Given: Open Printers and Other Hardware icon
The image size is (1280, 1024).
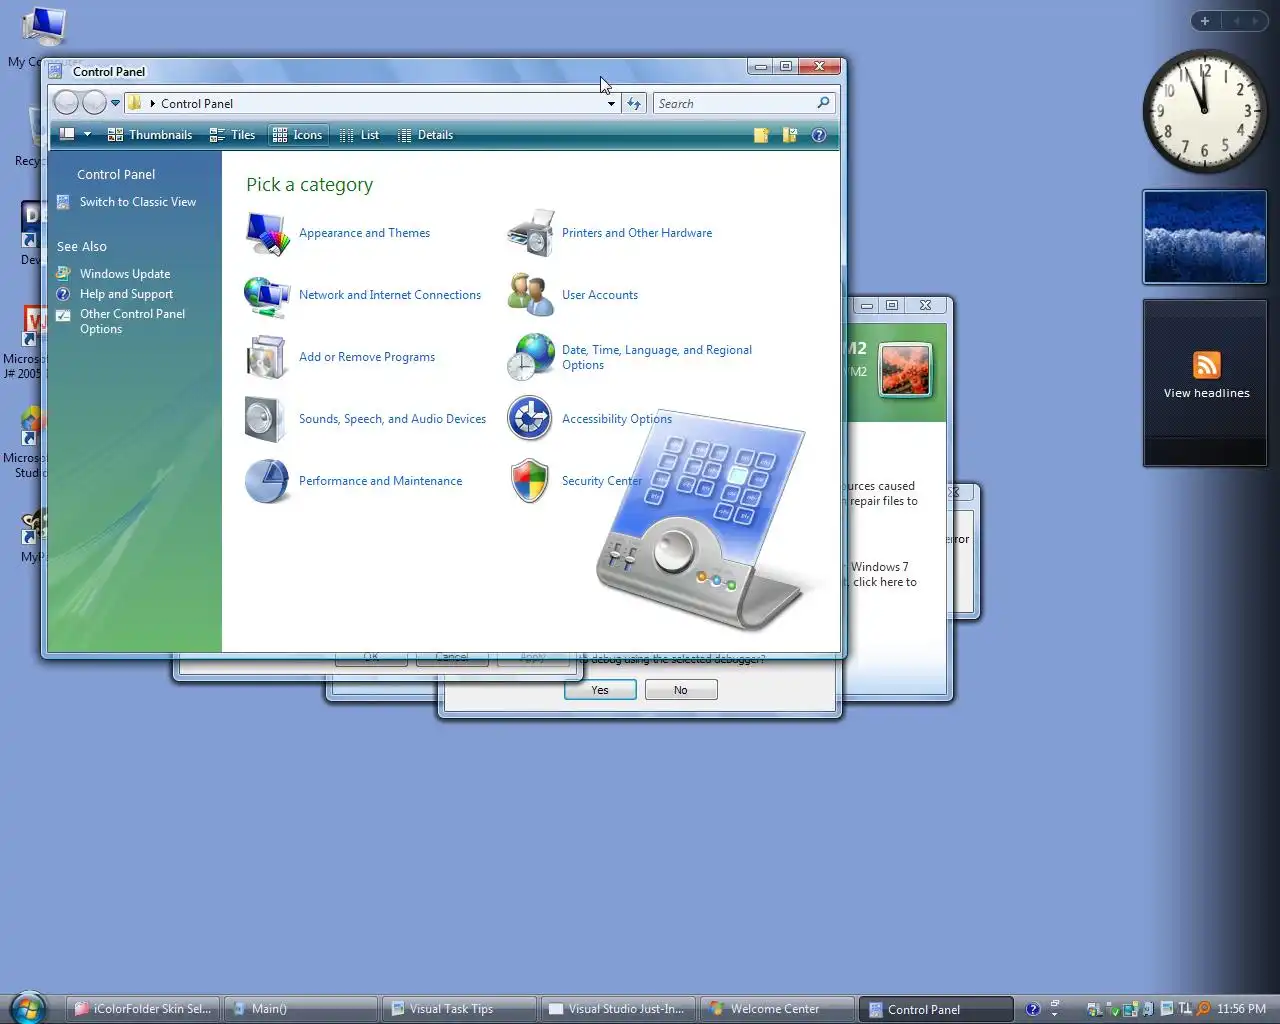Looking at the screenshot, I should coord(531,233).
